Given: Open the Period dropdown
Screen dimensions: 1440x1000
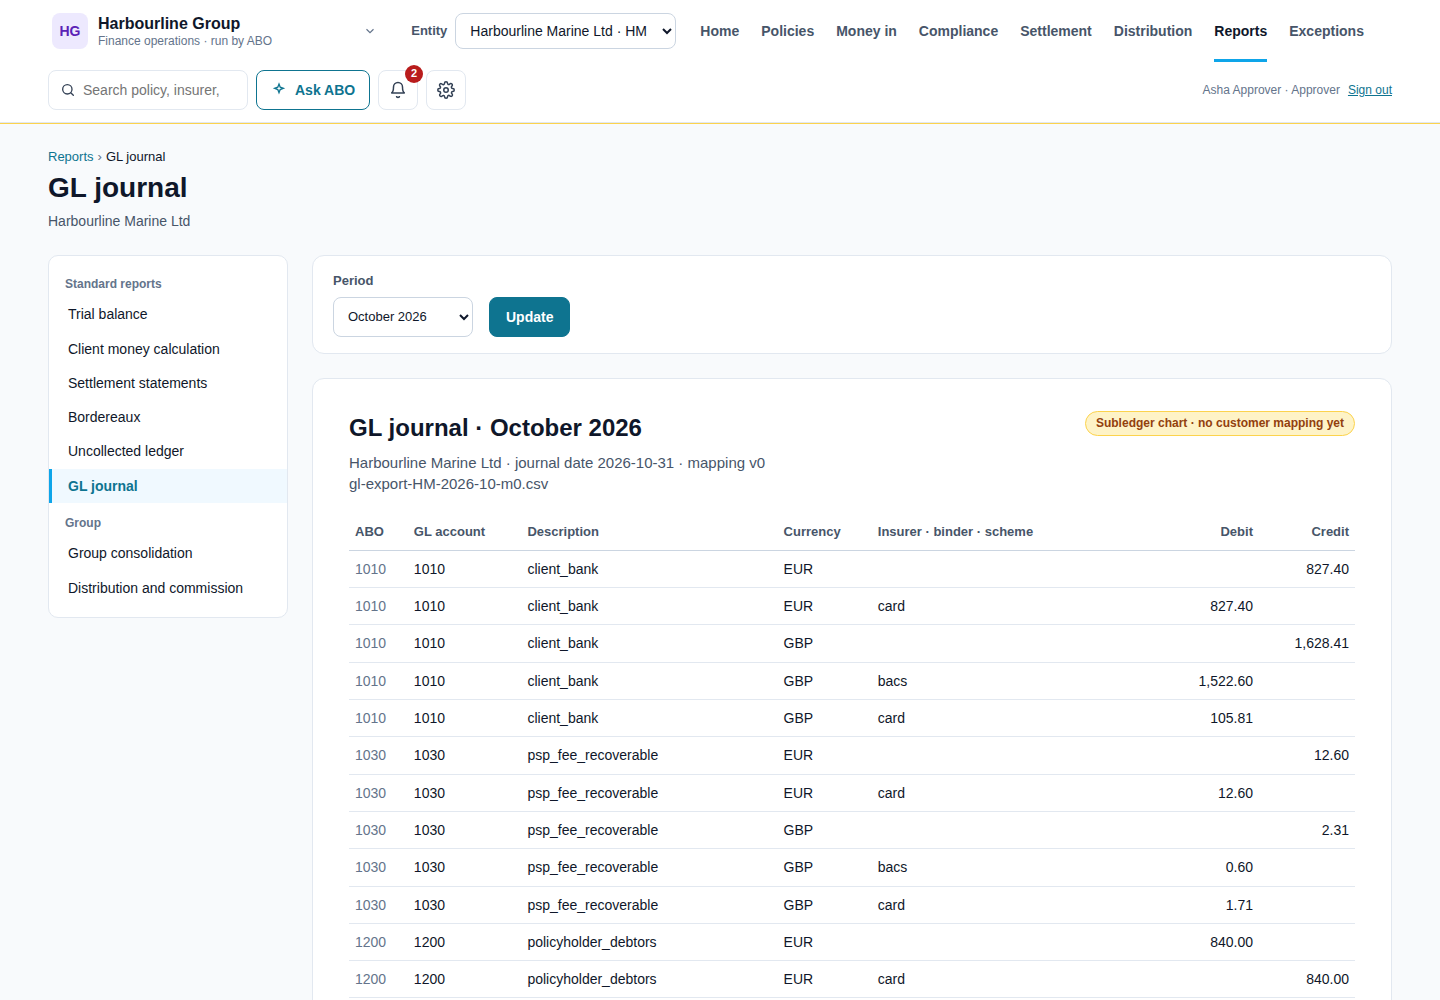Looking at the screenshot, I should coord(403,317).
